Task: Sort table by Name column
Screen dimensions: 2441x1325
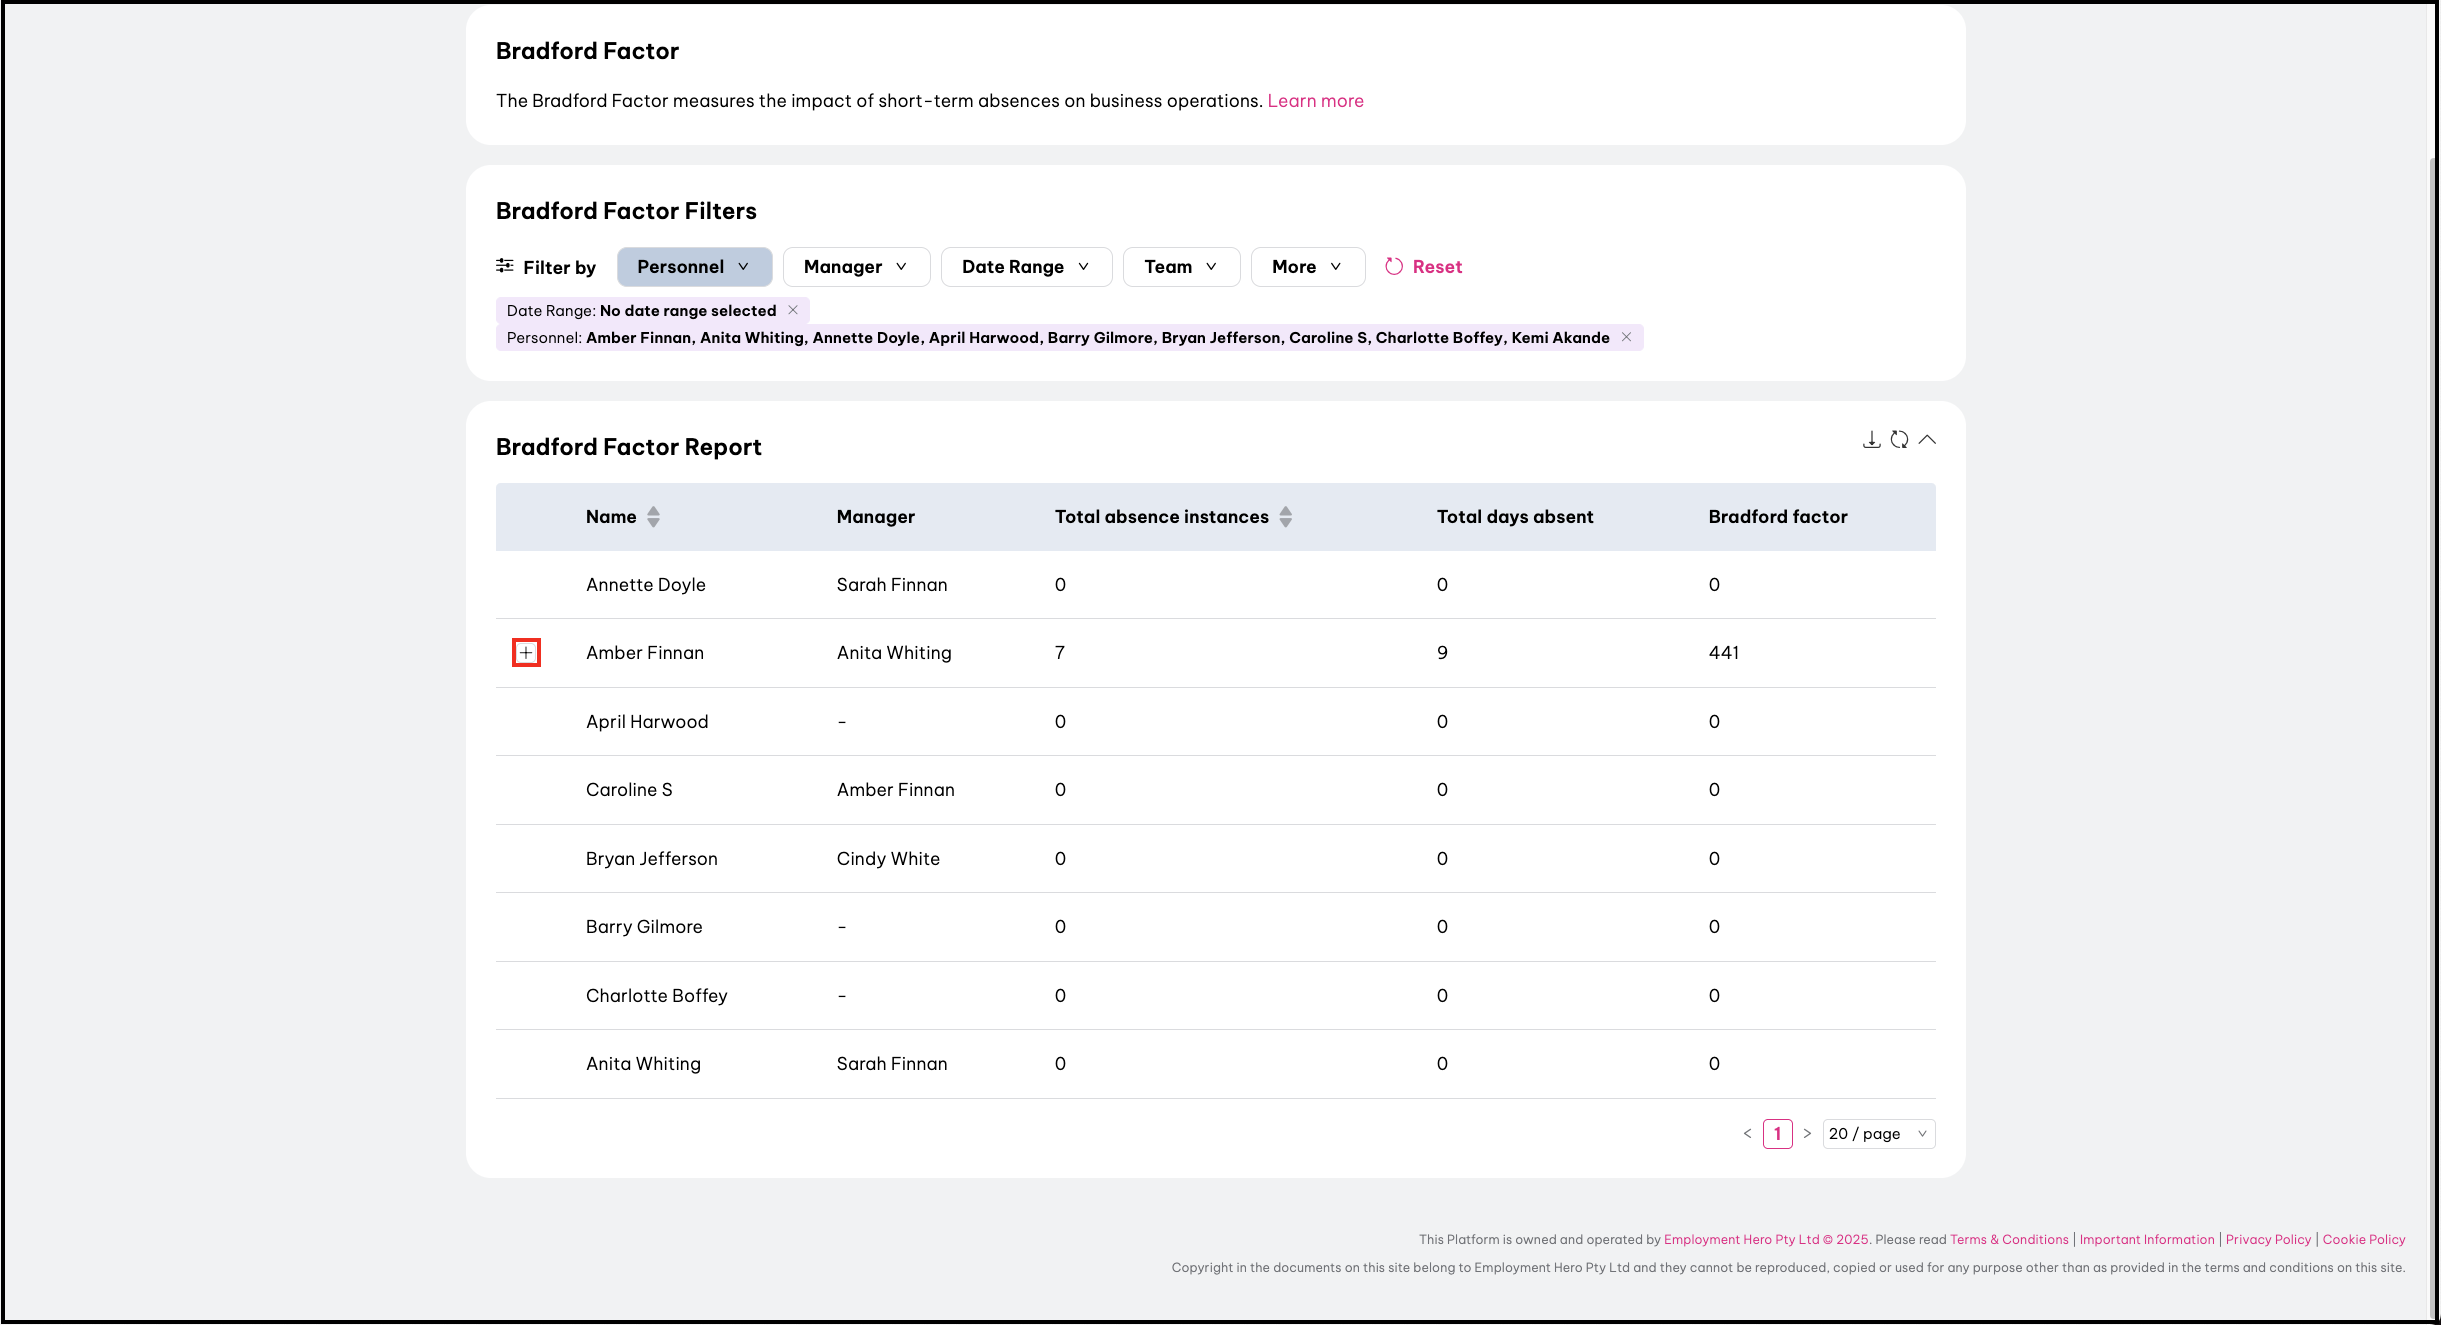Action: 653,517
